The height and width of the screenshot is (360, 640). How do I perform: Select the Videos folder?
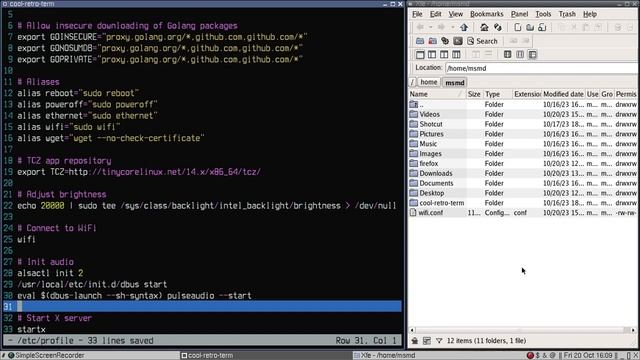[x=522, y=114]
